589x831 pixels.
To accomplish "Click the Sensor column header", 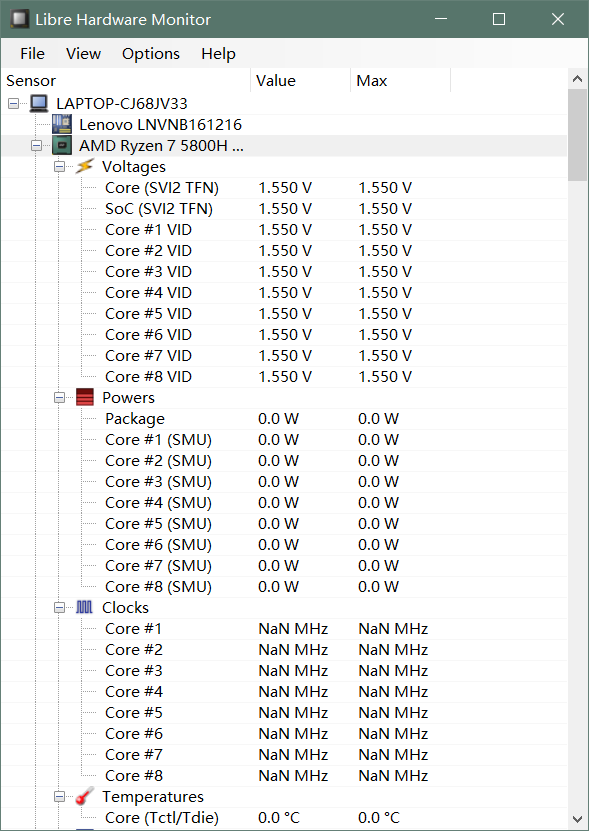I will pos(126,81).
